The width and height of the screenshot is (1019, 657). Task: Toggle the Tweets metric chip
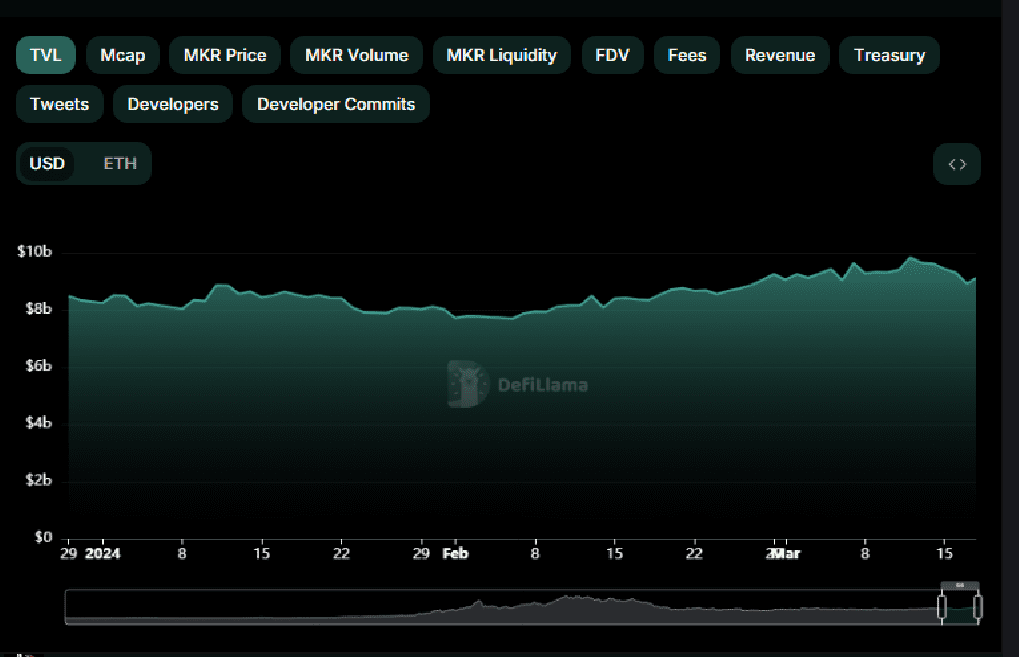pos(60,104)
